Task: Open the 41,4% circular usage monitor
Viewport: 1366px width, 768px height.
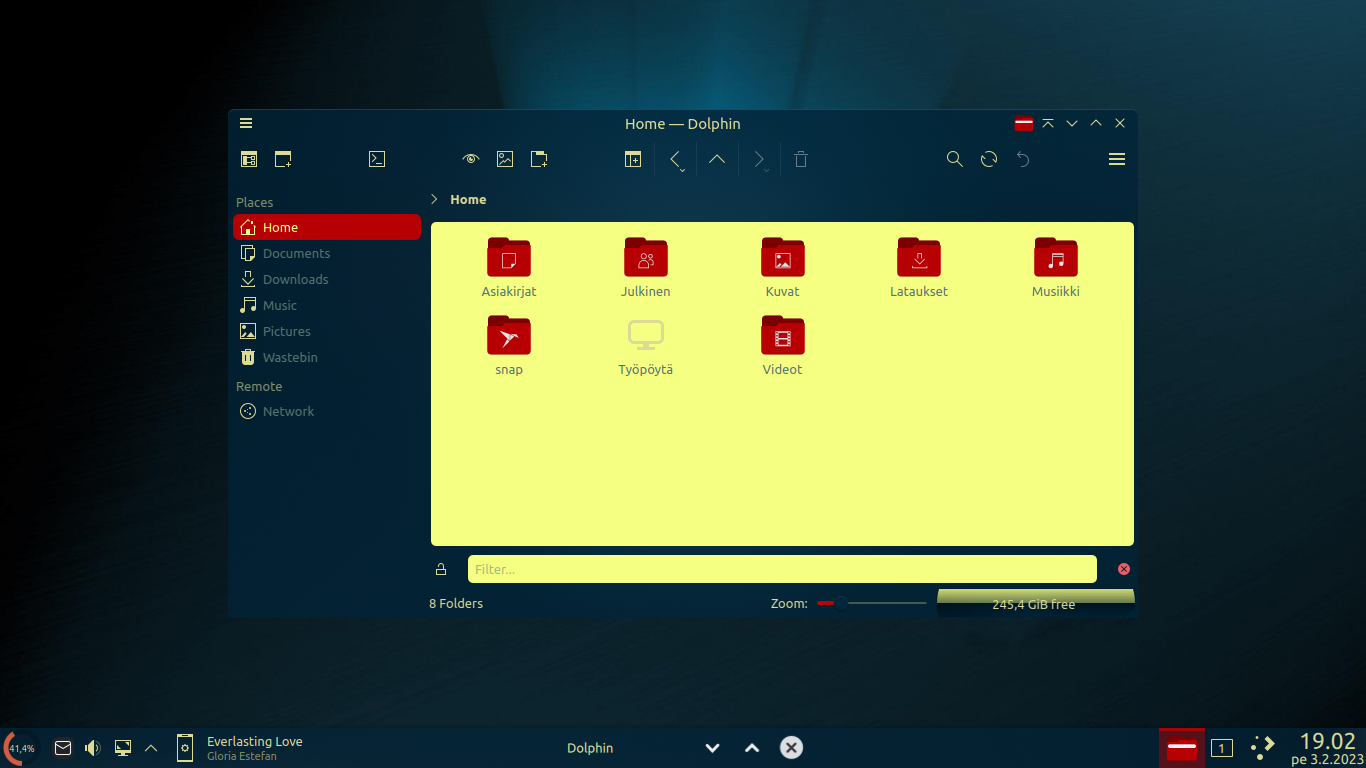Action: pyautogui.click(x=20, y=748)
